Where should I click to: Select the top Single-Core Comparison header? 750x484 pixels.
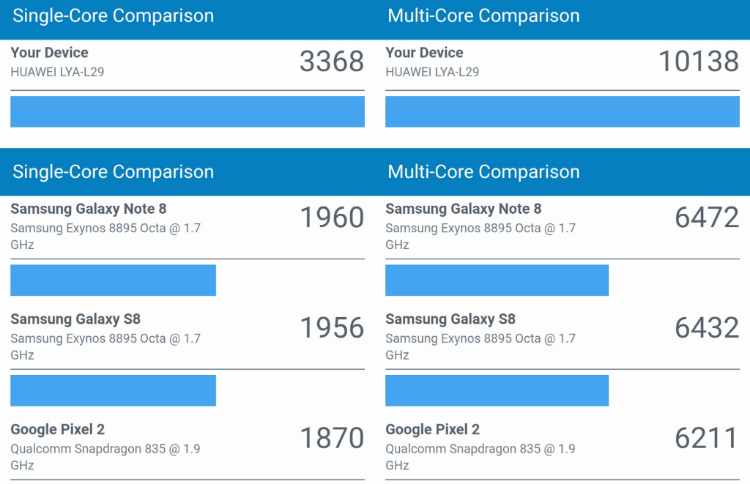[113, 16]
